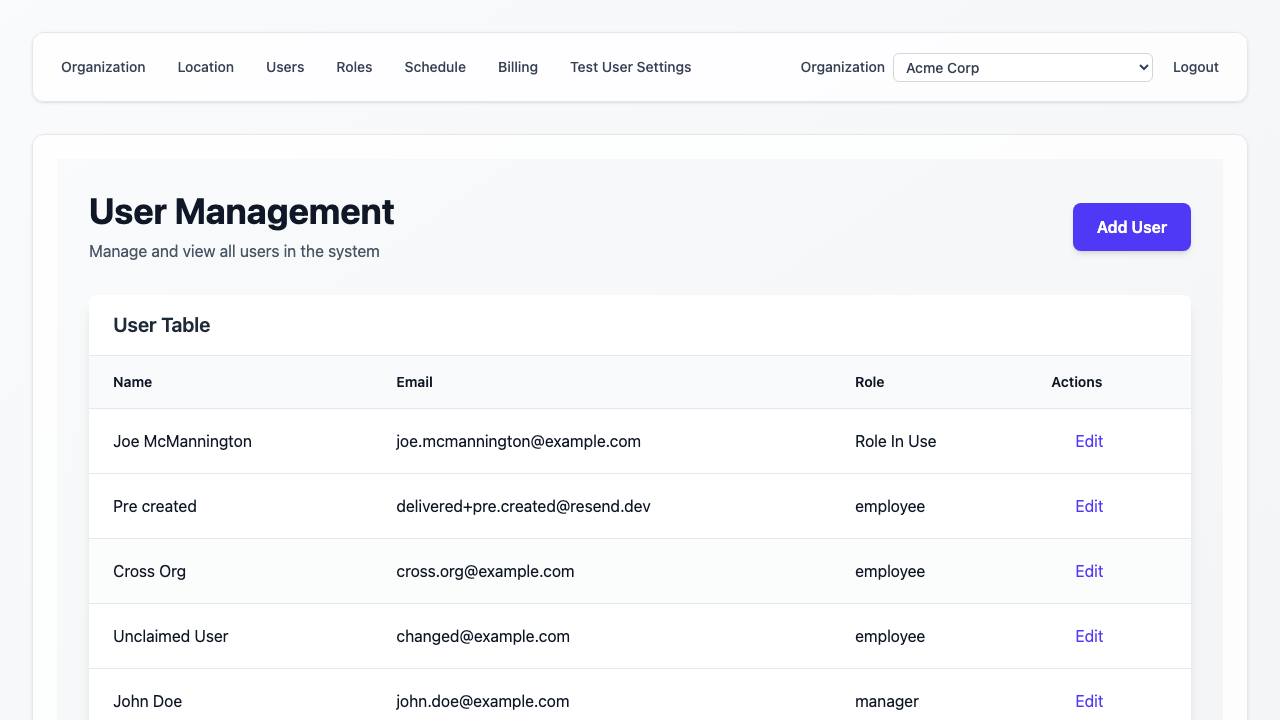Go to the Schedule section
The height and width of the screenshot is (720, 1280).
pyautogui.click(x=435, y=67)
